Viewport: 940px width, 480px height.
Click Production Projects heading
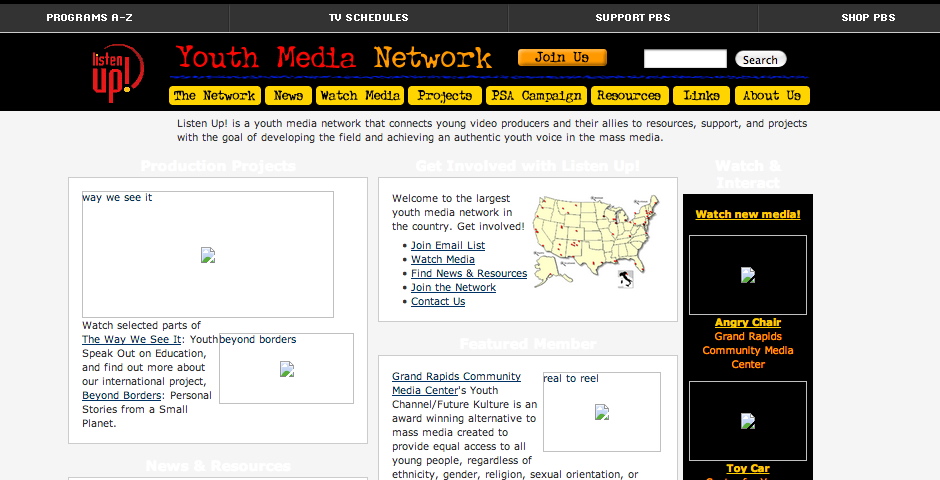pyautogui.click(x=218, y=166)
